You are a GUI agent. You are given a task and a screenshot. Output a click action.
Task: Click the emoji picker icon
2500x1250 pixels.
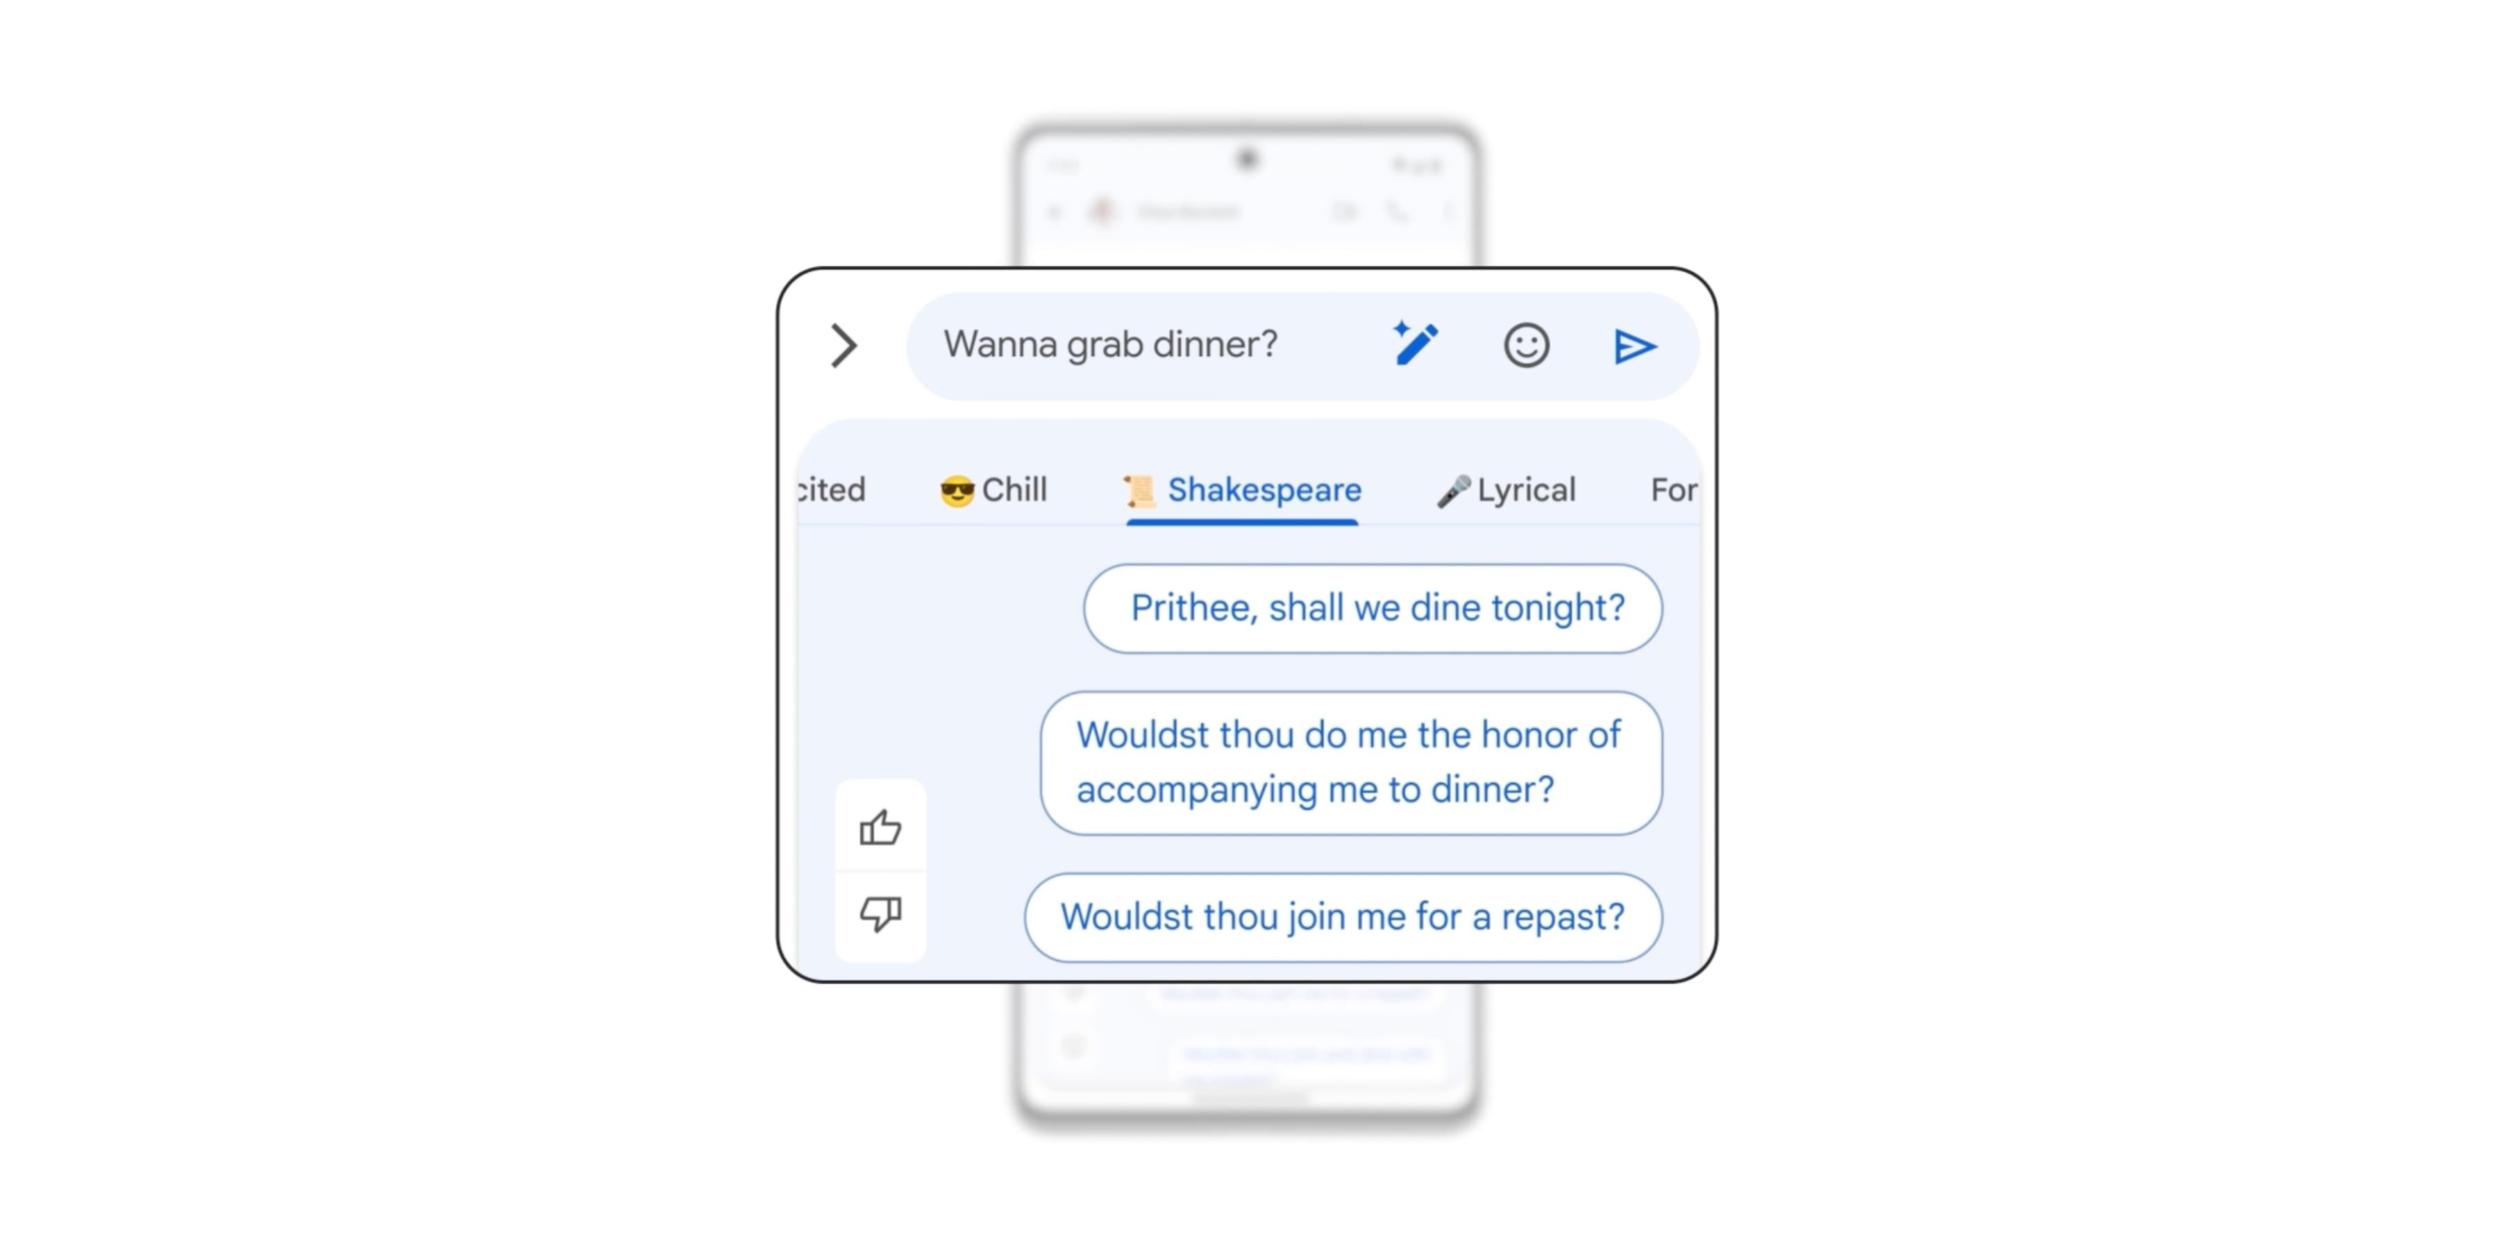(1521, 344)
